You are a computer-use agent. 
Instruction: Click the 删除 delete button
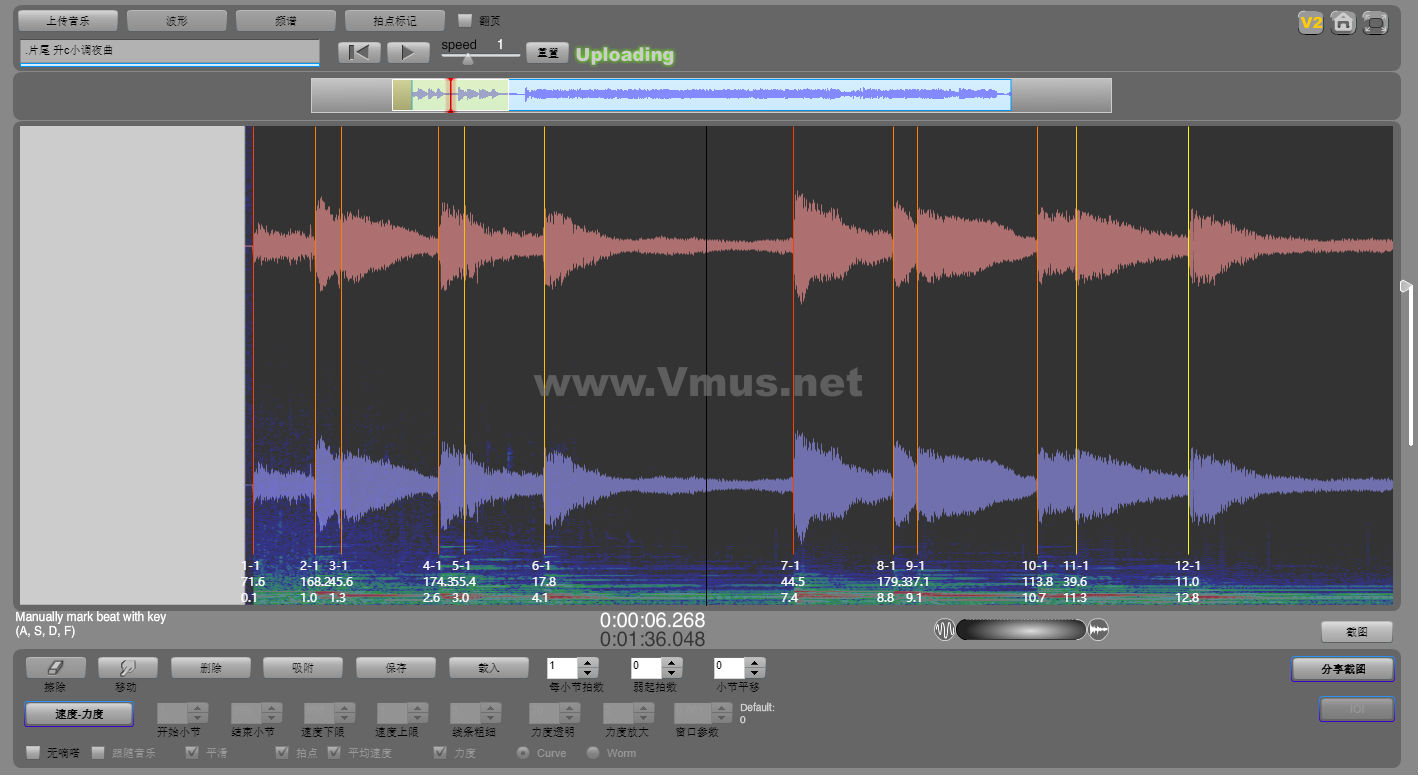210,667
